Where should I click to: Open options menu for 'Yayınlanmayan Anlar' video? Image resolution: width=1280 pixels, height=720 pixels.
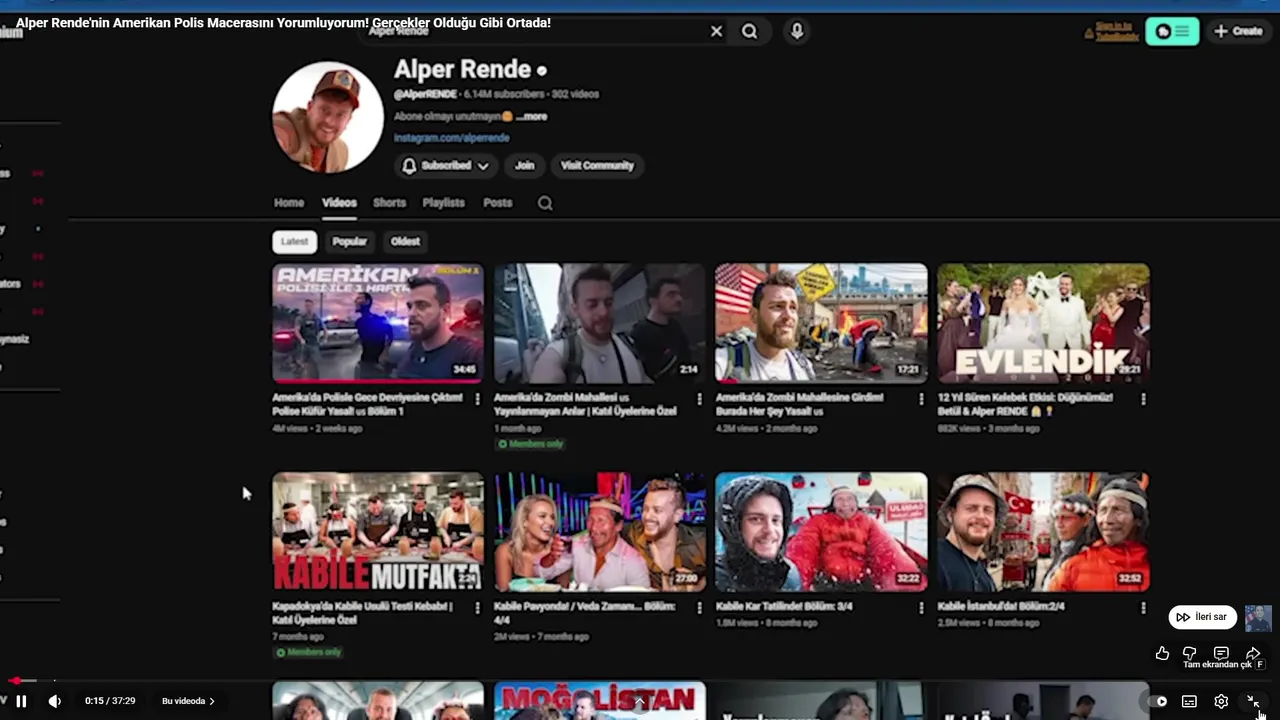pyautogui.click(x=699, y=399)
